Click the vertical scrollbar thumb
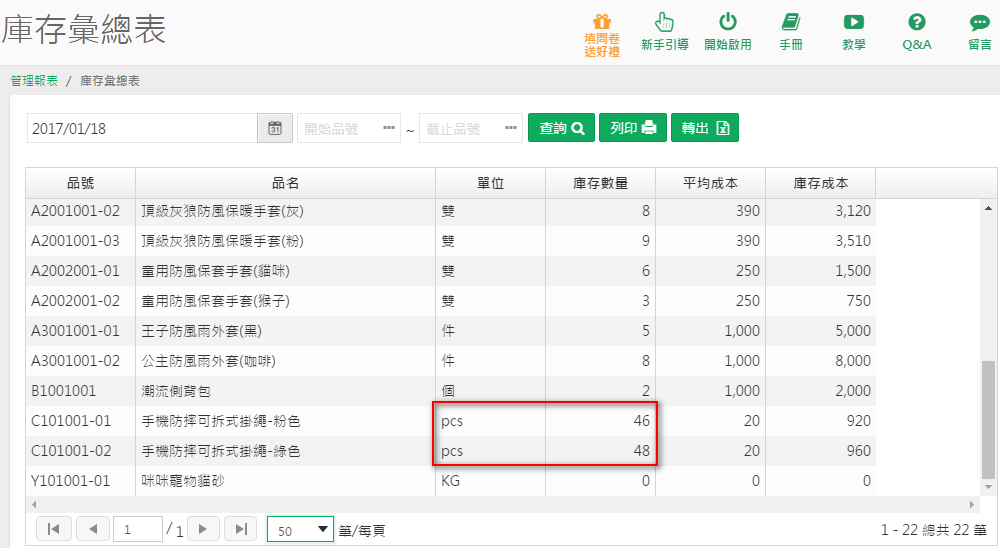The width and height of the screenshot is (1000, 548). tap(988, 420)
